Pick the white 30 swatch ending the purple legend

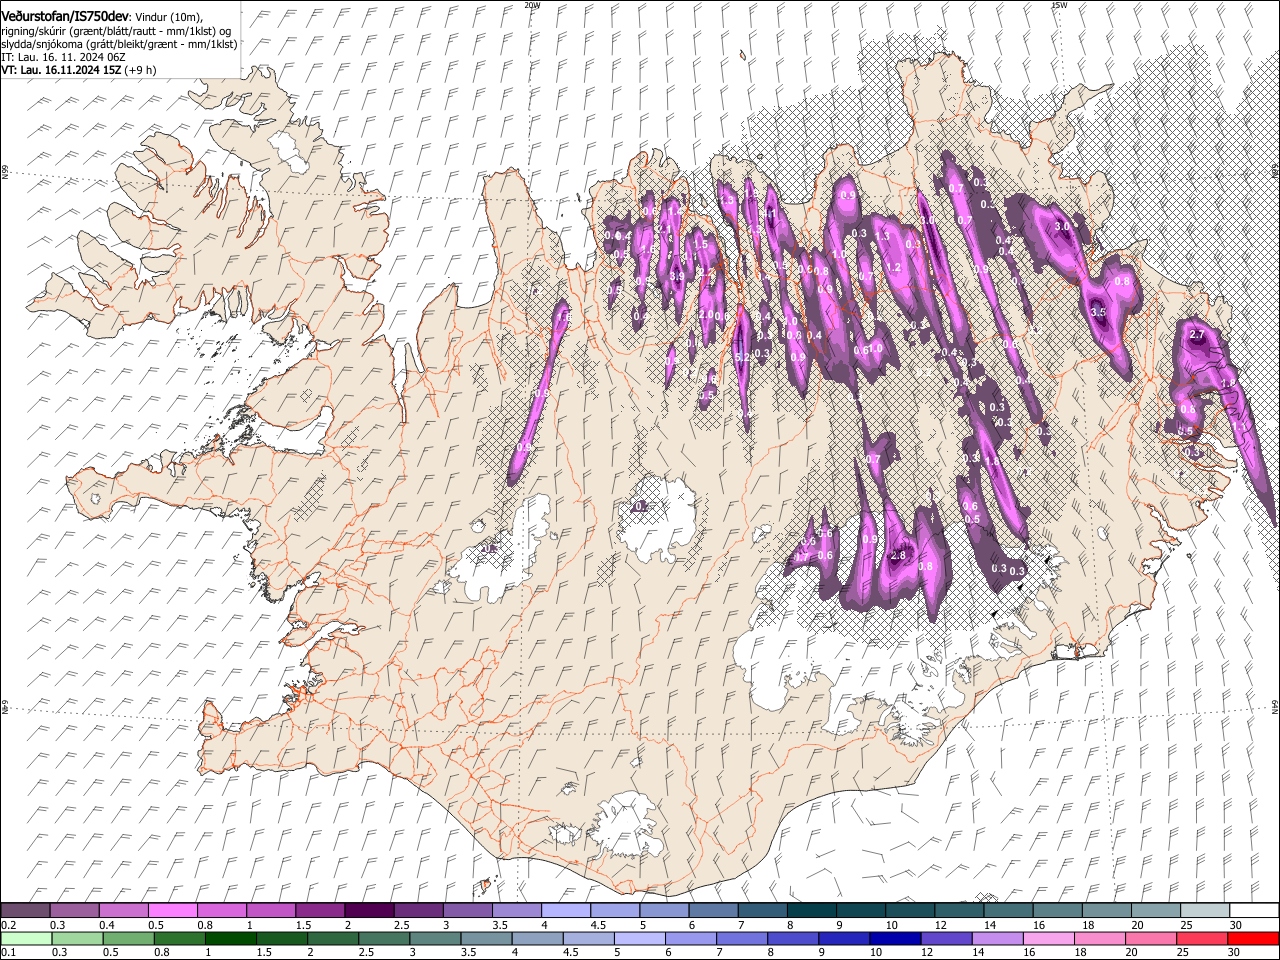[1254, 910]
